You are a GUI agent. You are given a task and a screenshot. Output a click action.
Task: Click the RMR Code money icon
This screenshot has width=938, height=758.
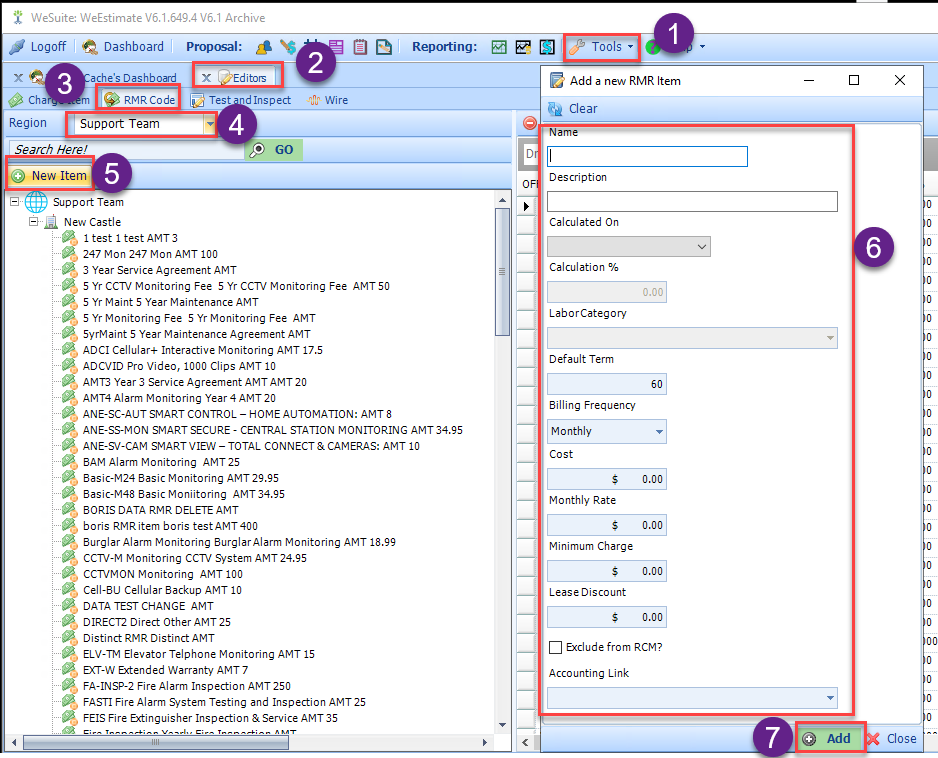[x=112, y=99]
